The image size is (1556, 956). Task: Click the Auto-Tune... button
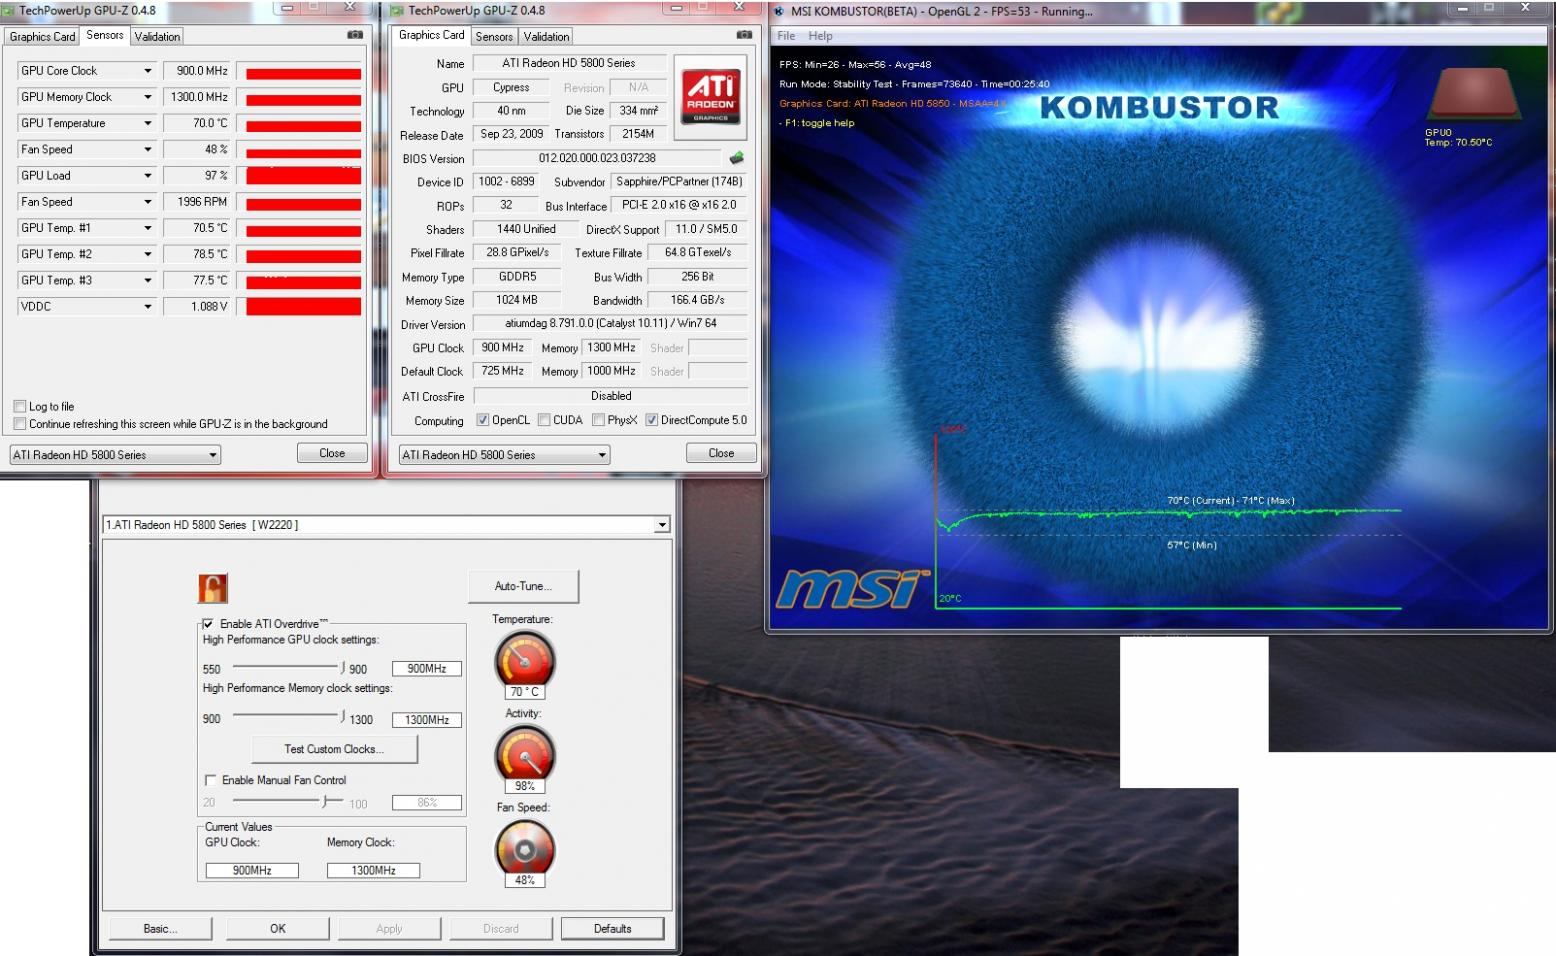(x=523, y=586)
